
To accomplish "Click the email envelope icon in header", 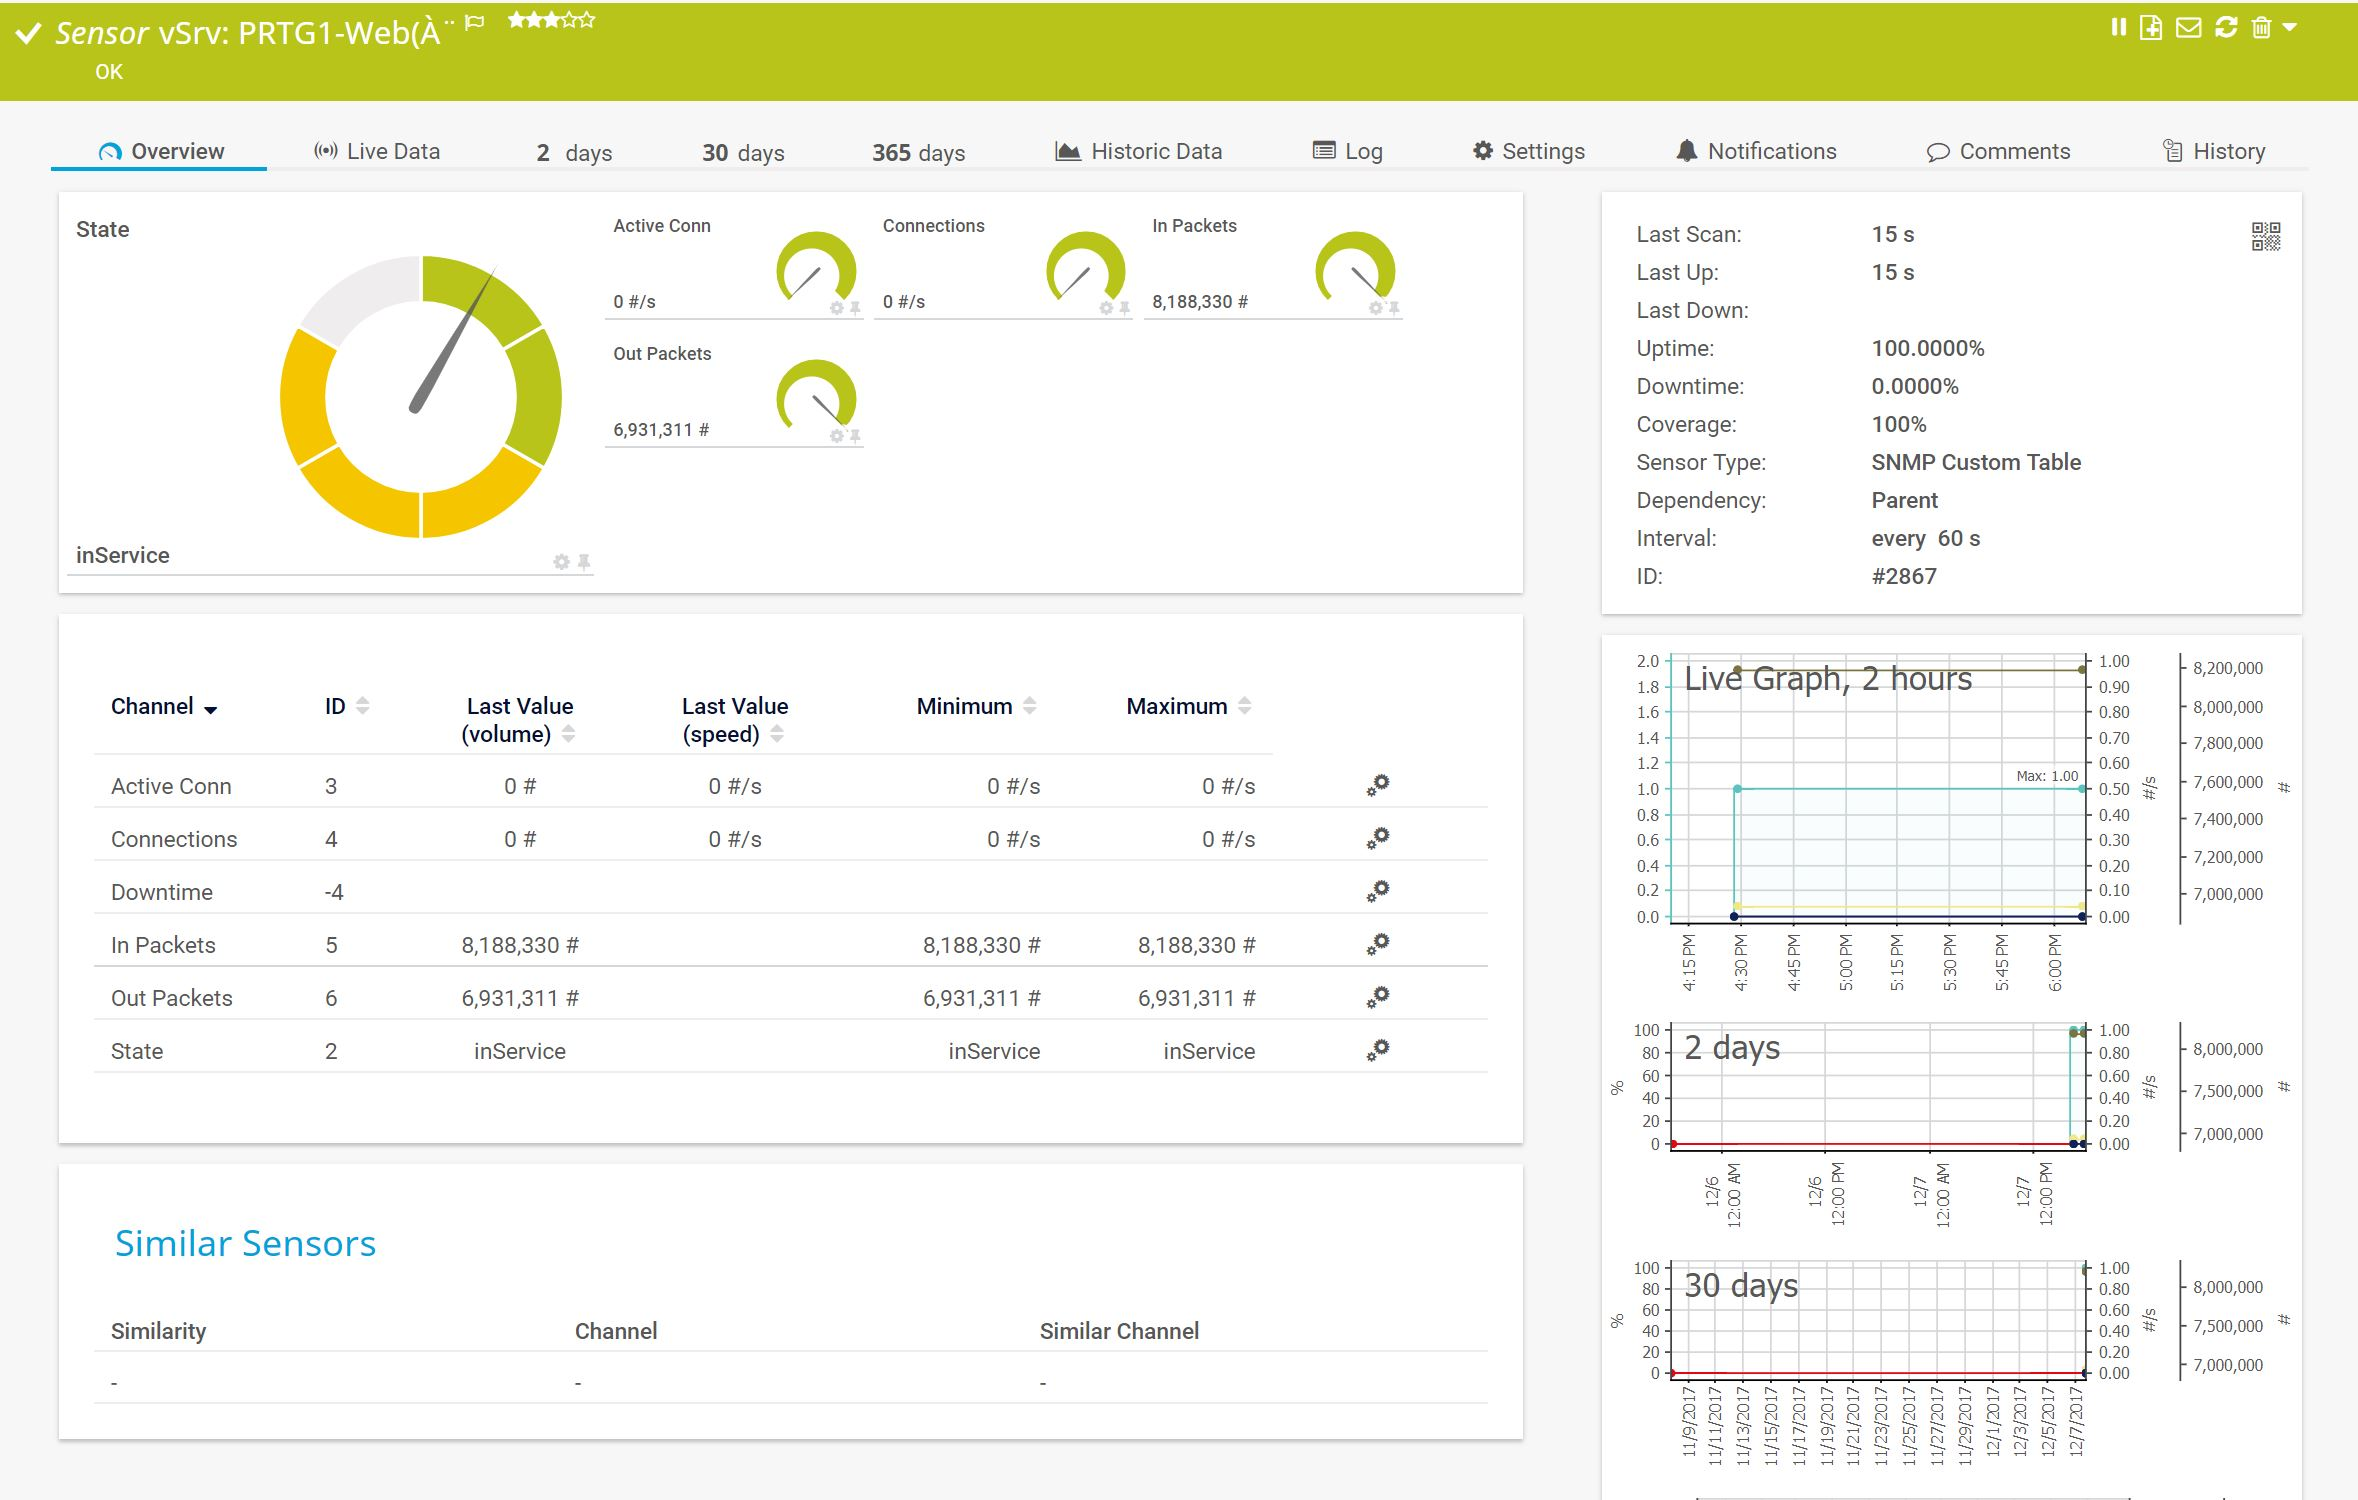I will point(2188,28).
